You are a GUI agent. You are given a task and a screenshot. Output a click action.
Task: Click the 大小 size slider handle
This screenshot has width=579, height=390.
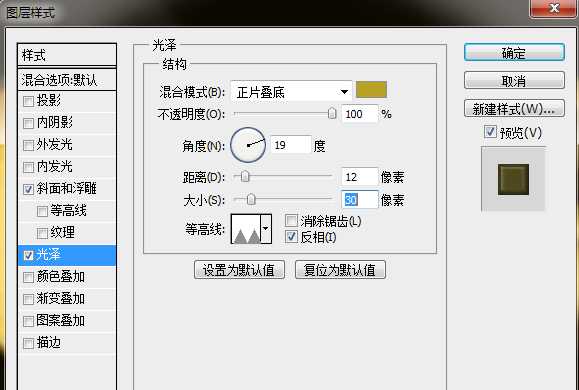coord(251,200)
